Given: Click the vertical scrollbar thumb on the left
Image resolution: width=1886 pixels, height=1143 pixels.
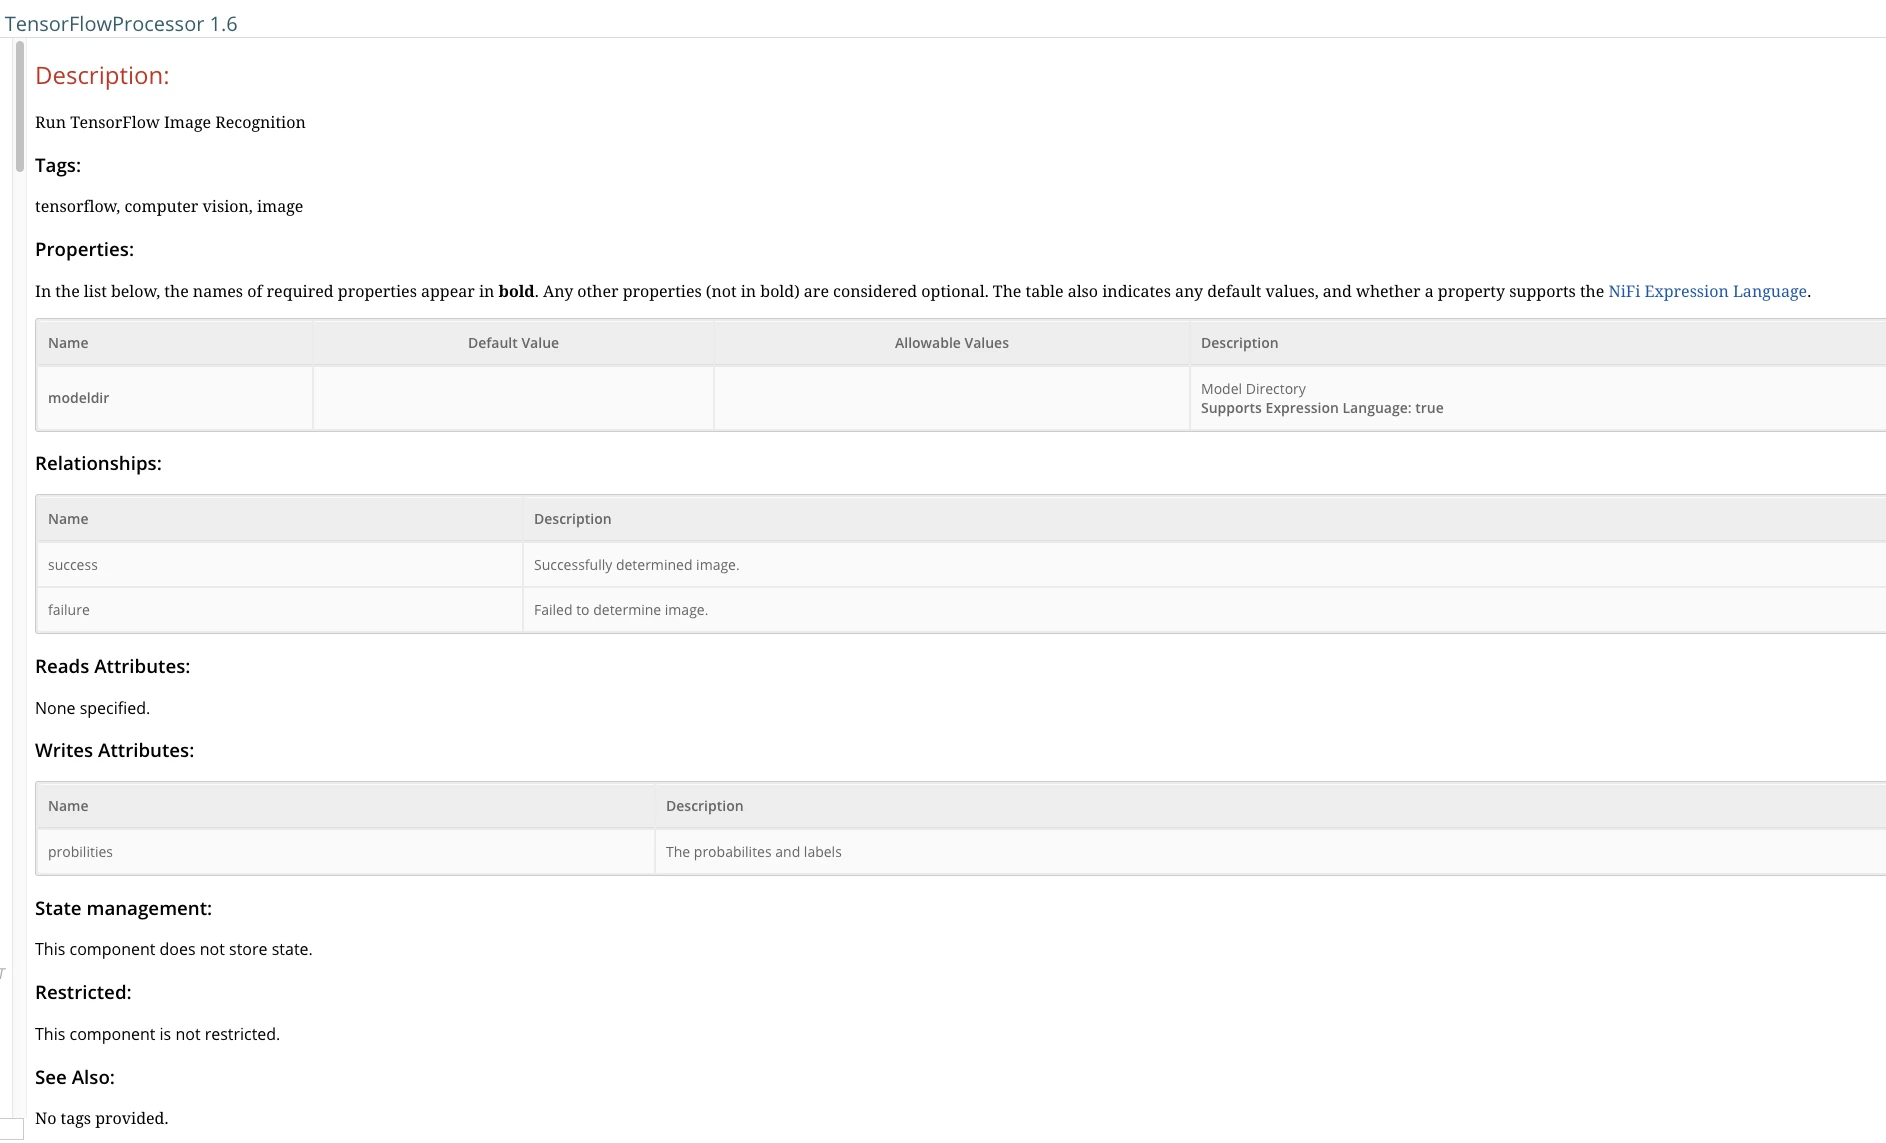Looking at the screenshot, I should click(19, 106).
